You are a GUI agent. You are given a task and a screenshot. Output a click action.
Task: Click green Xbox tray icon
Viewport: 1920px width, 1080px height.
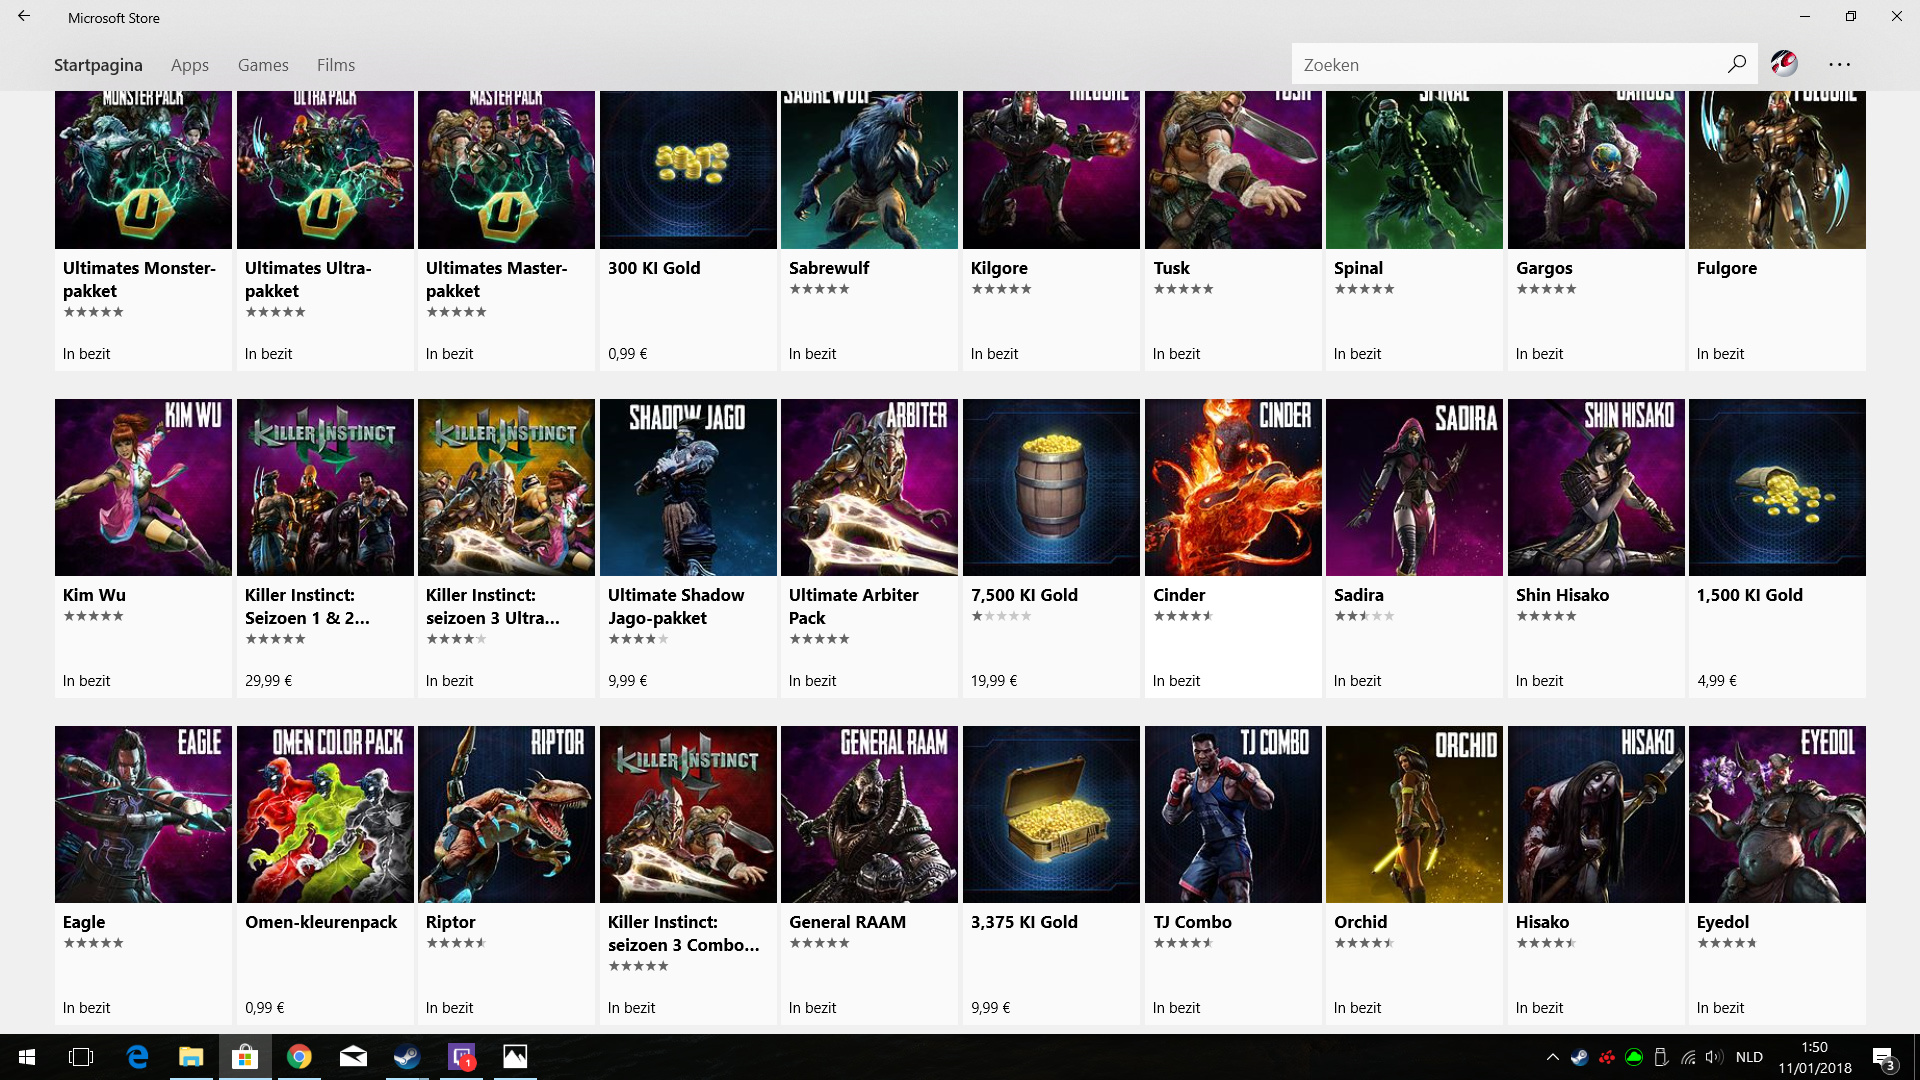pyautogui.click(x=1634, y=1057)
